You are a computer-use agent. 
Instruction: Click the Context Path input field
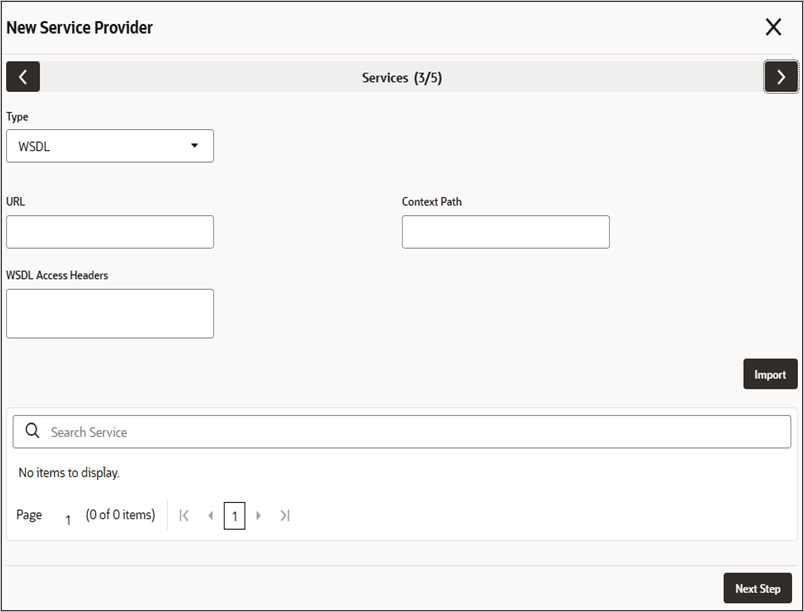click(x=506, y=232)
